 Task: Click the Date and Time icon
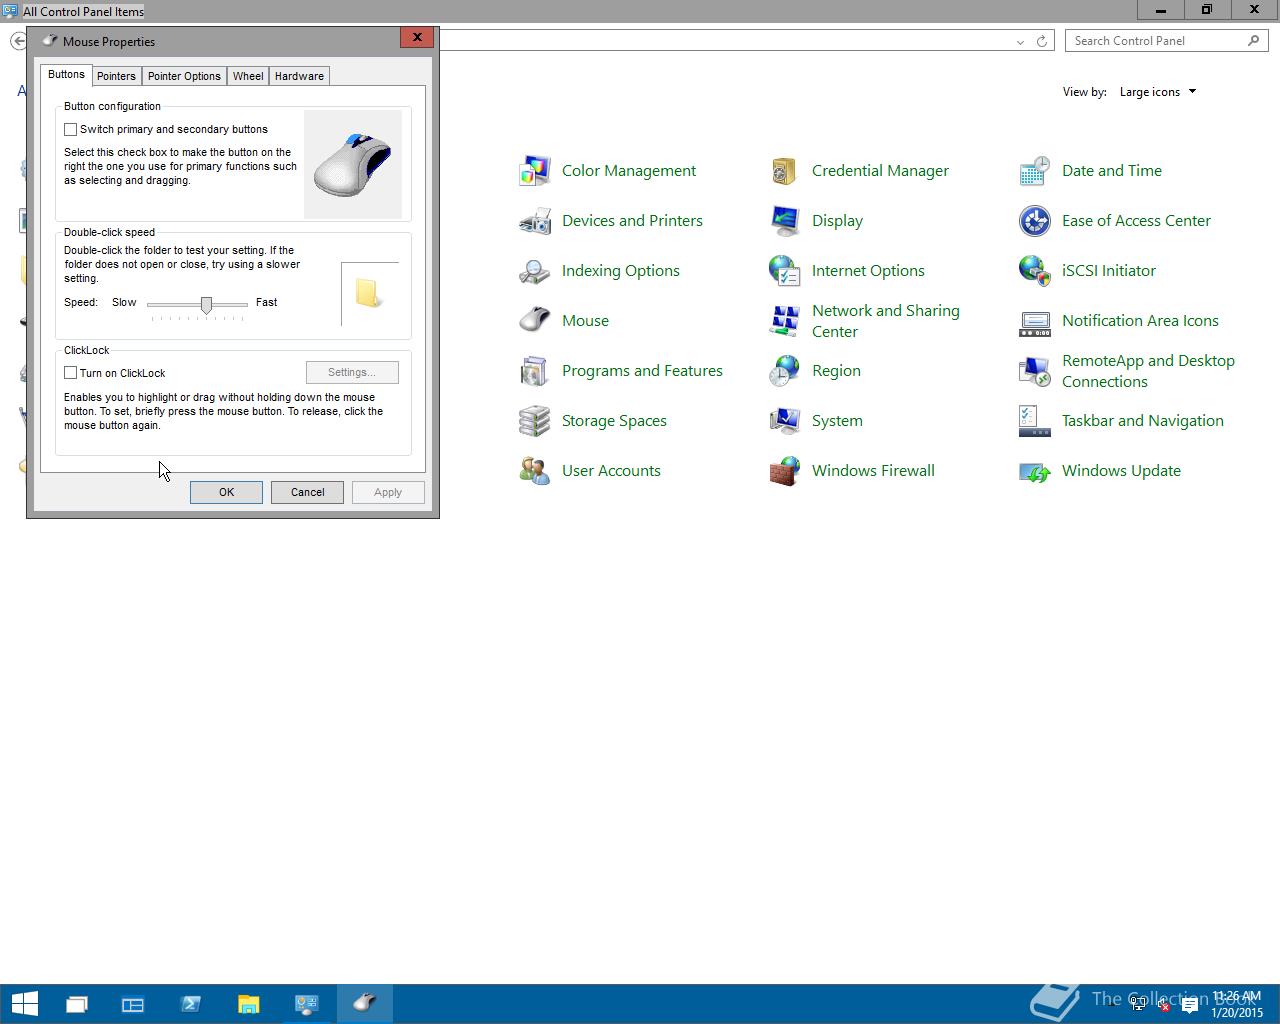click(1035, 171)
